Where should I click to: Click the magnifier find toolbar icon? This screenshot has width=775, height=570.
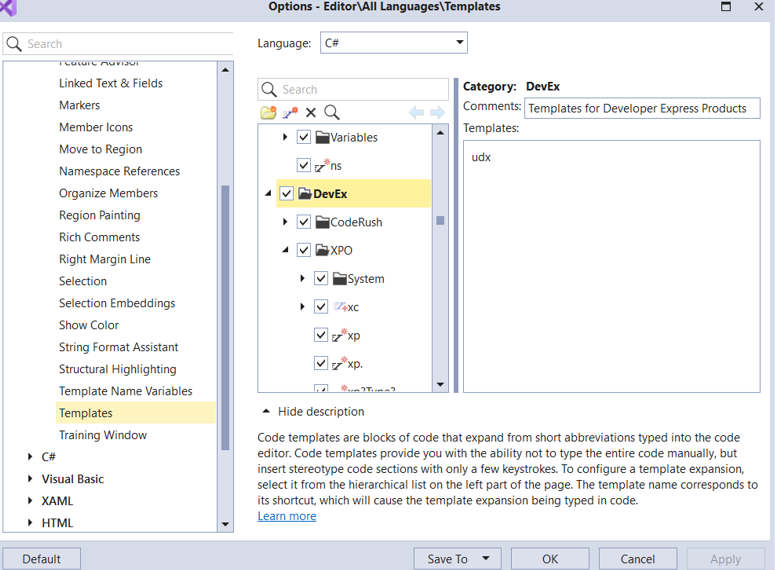[x=332, y=113]
